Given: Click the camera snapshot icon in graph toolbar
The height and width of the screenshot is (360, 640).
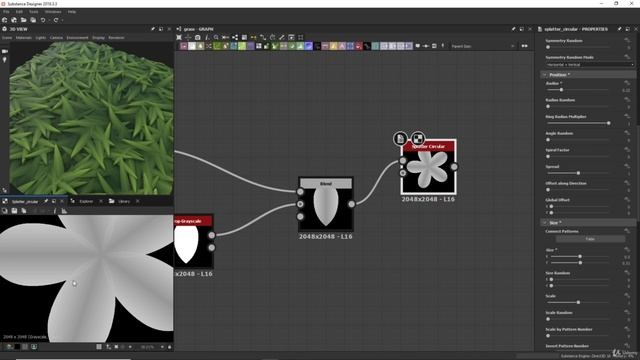Looking at the screenshot, I should (x=198, y=37).
